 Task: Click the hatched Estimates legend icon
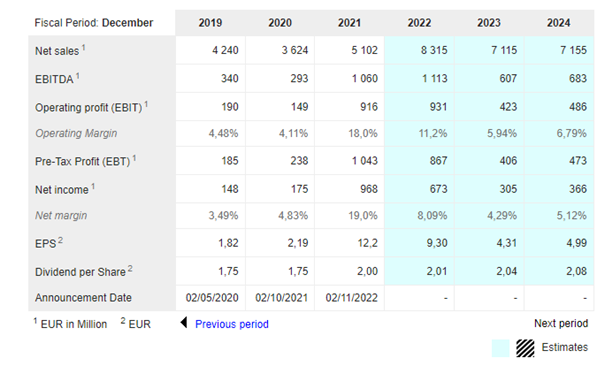[x=525, y=348]
